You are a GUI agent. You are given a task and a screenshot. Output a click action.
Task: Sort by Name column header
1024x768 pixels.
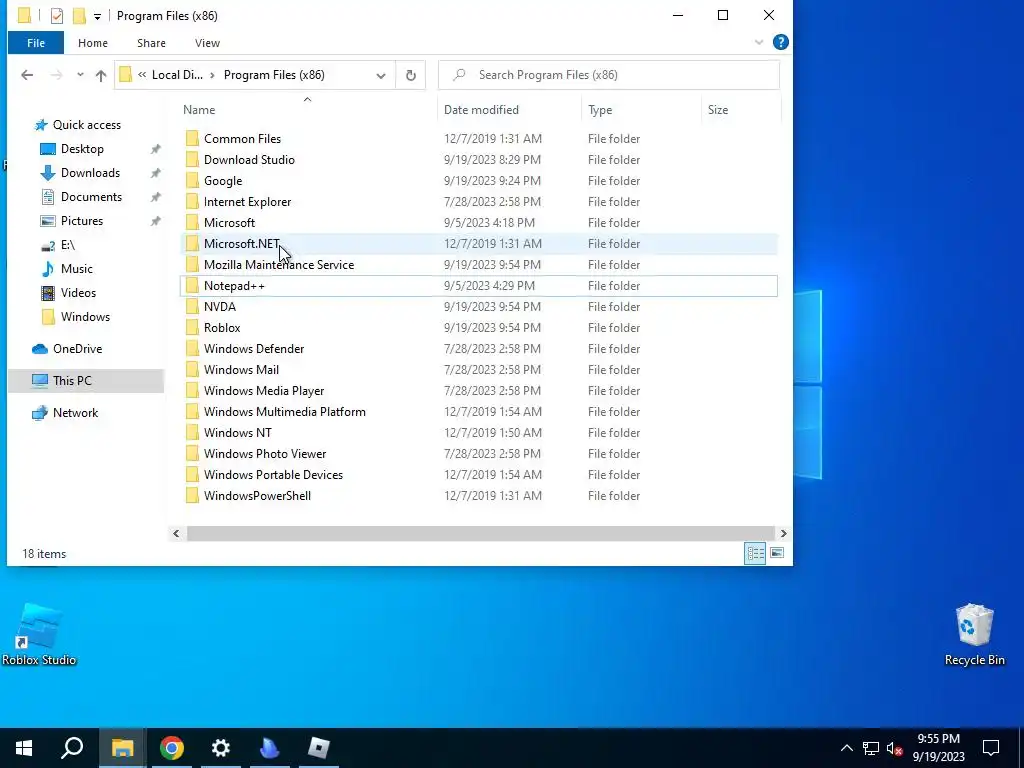tap(307, 110)
